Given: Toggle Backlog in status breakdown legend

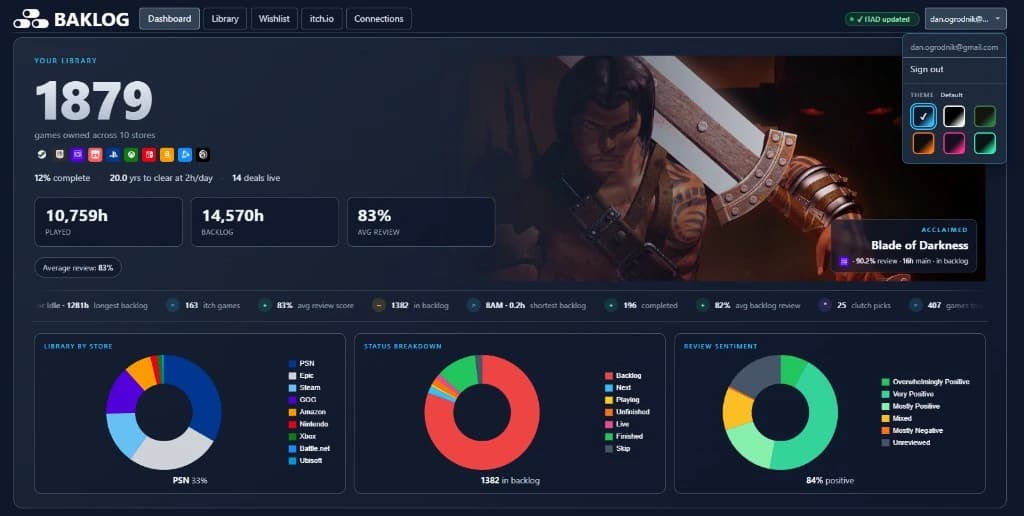Looking at the screenshot, I should [624, 376].
